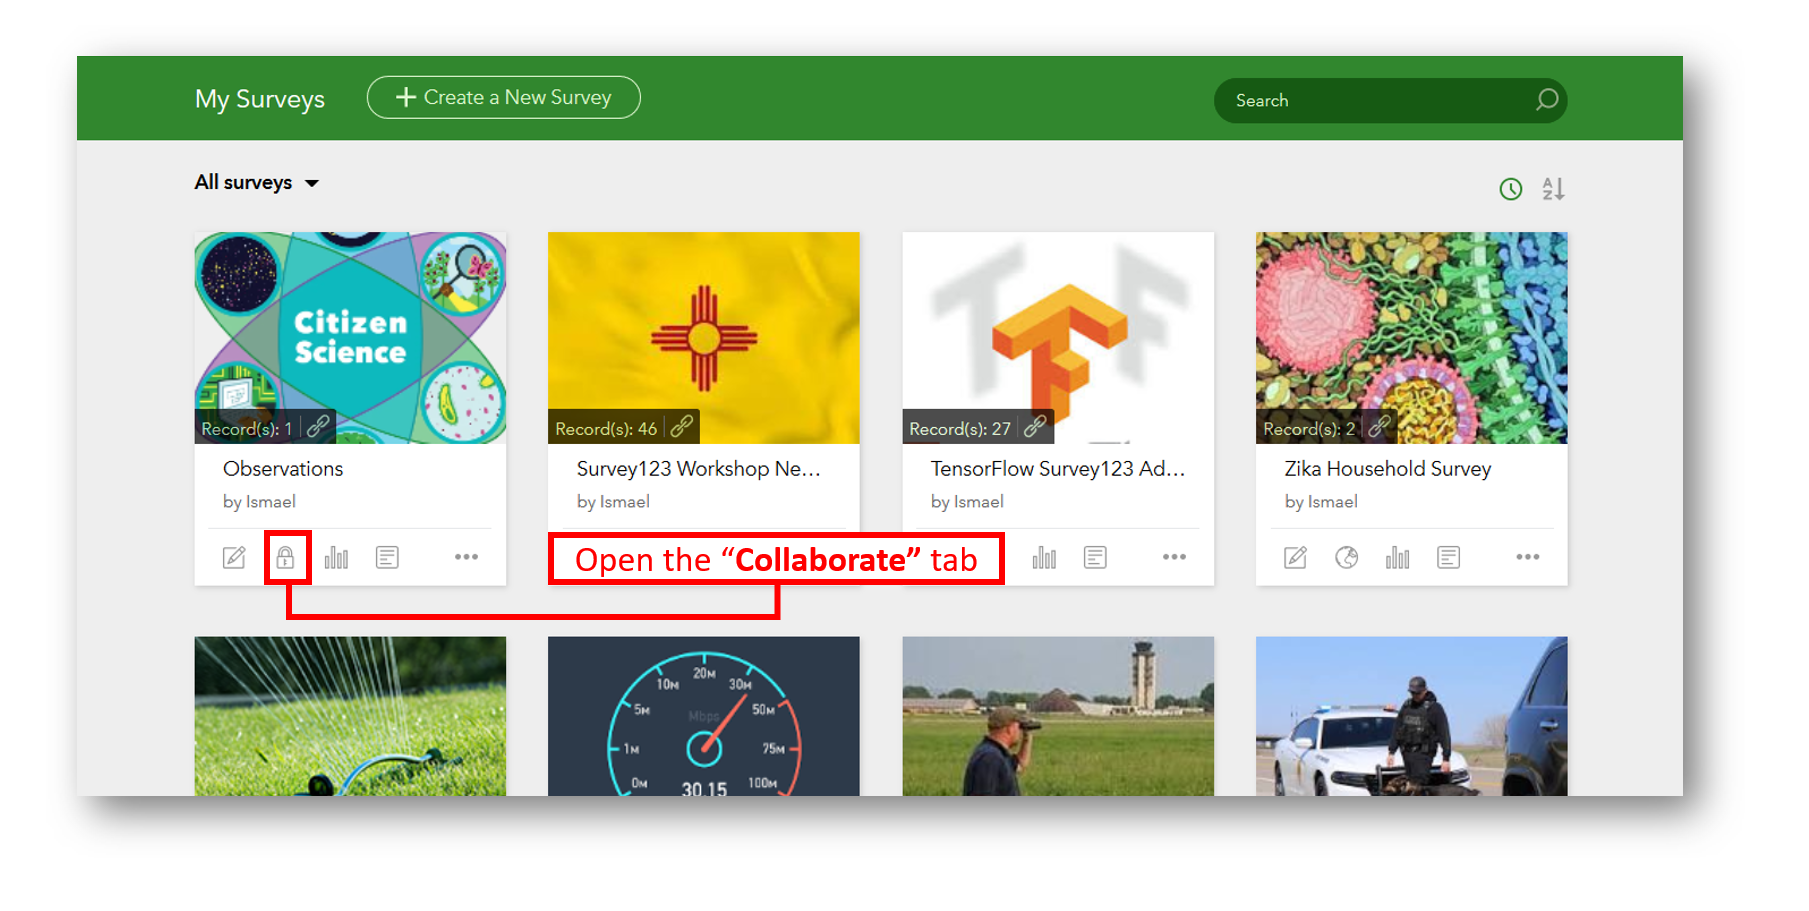Open the Citizen Science survey thumbnail
This screenshot has width=1809, height=911.
pyautogui.click(x=350, y=330)
